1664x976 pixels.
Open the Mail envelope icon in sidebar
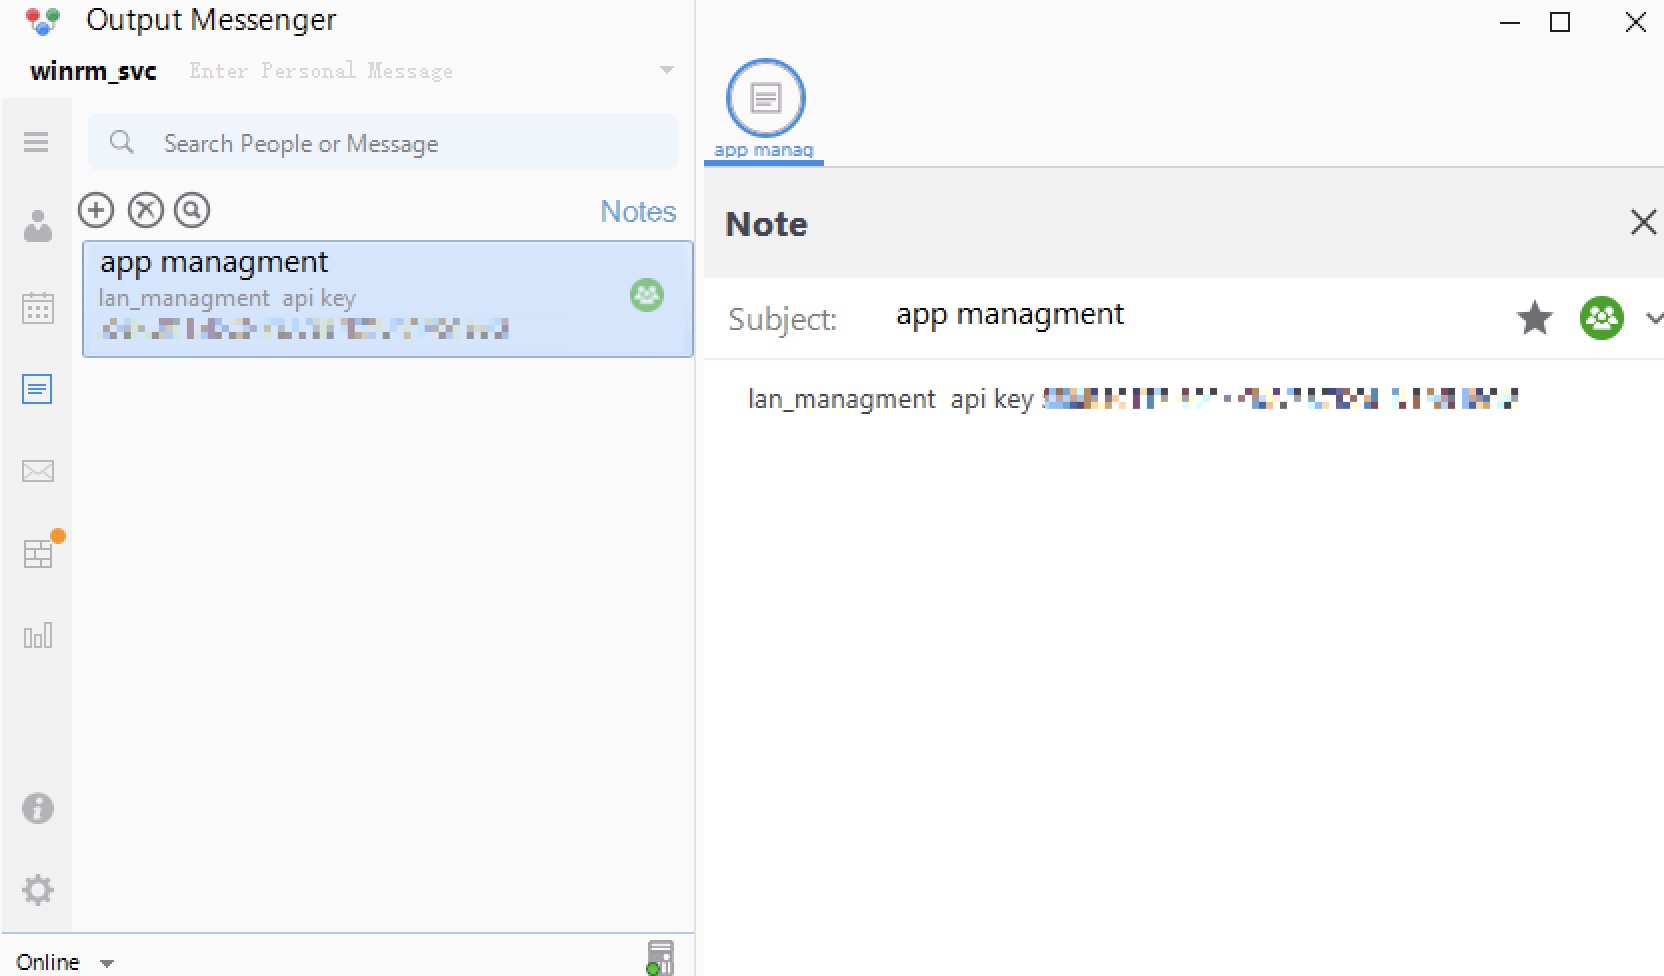point(38,471)
